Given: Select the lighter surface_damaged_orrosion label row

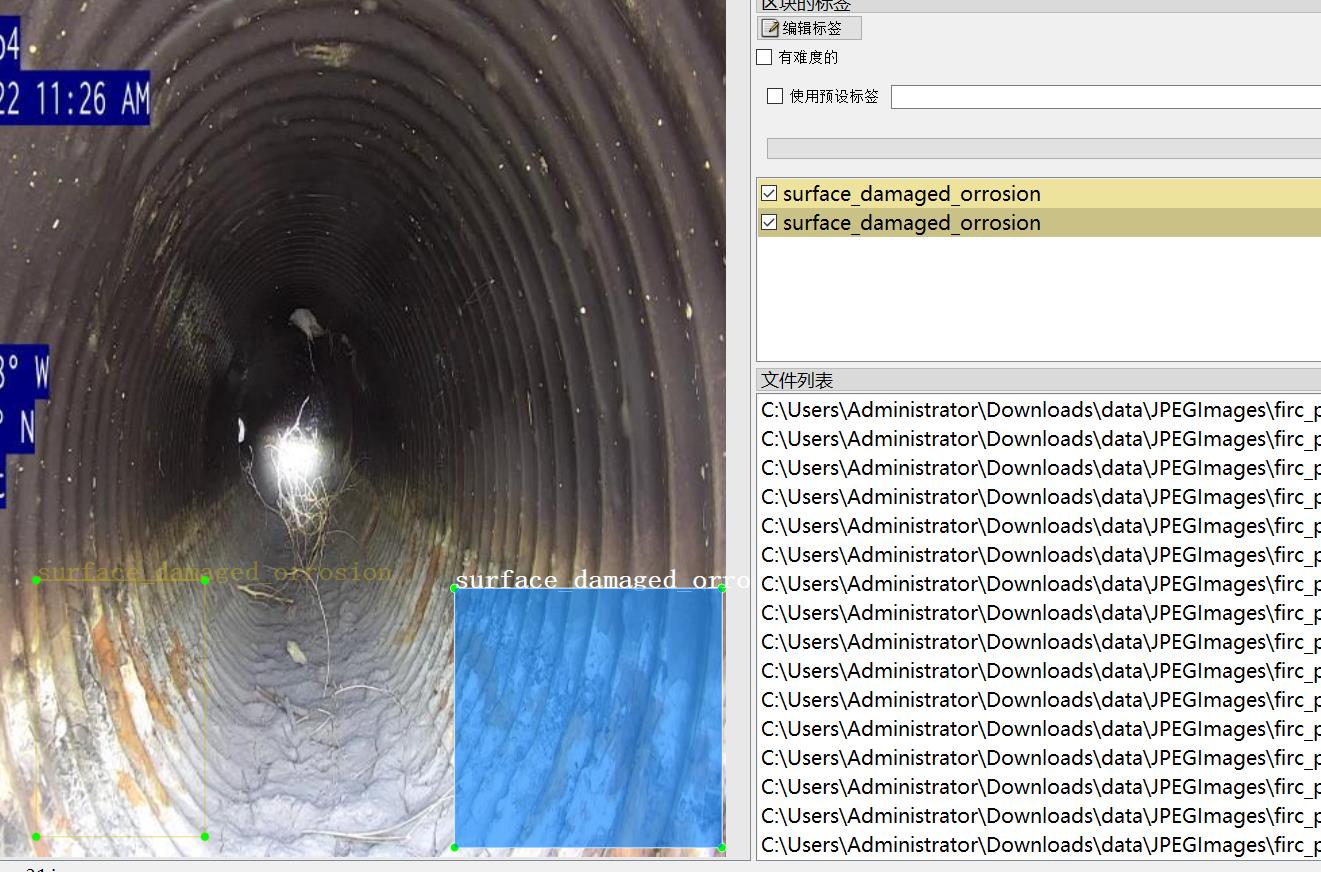Looking at the screenshot, I should pos(1039,193).
